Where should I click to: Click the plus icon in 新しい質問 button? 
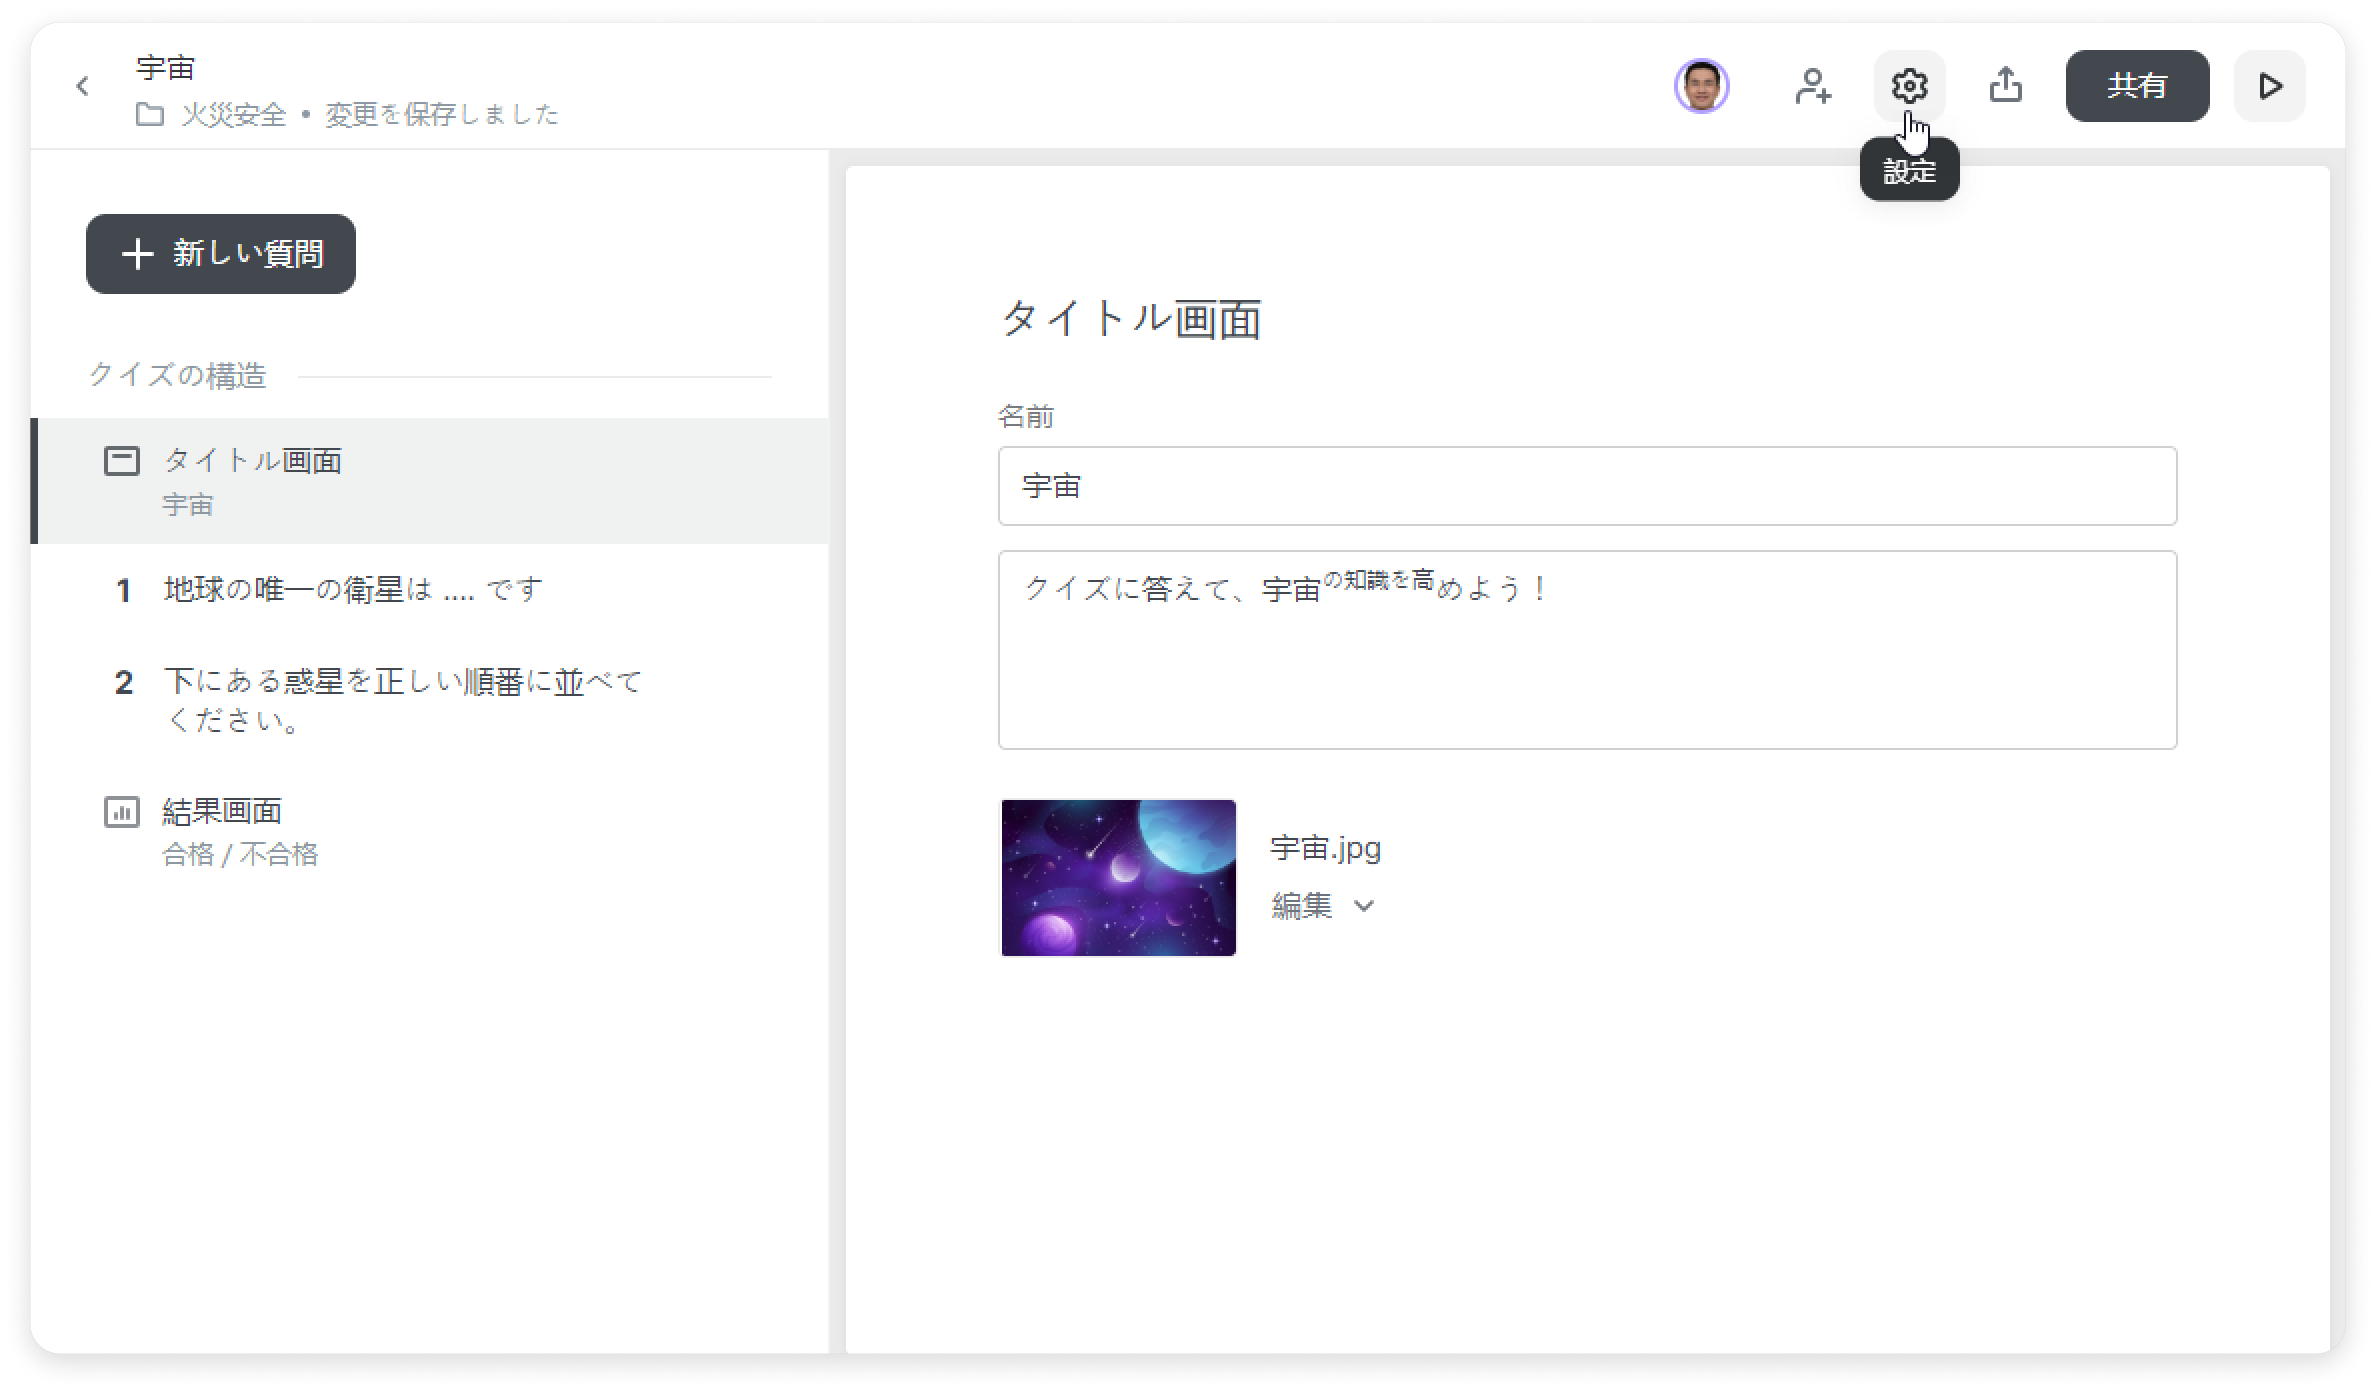coord(137,254)
